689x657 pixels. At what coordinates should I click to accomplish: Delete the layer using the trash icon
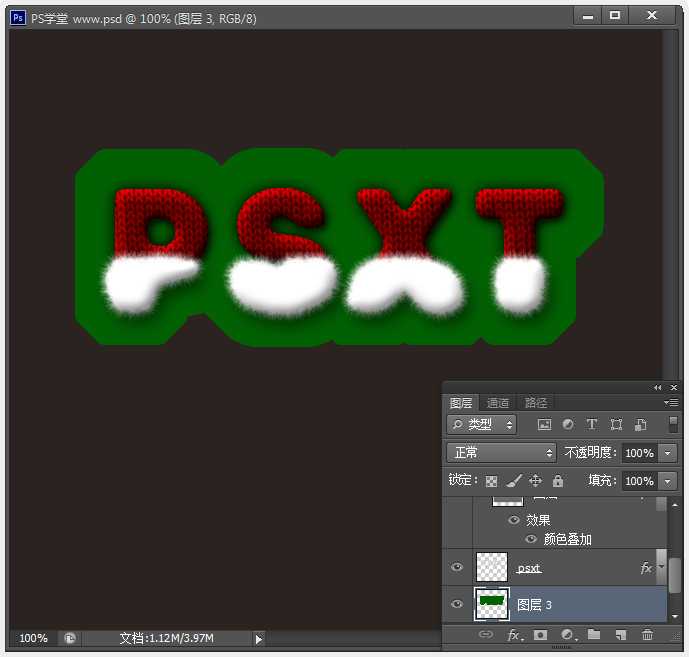coord(647,635)
